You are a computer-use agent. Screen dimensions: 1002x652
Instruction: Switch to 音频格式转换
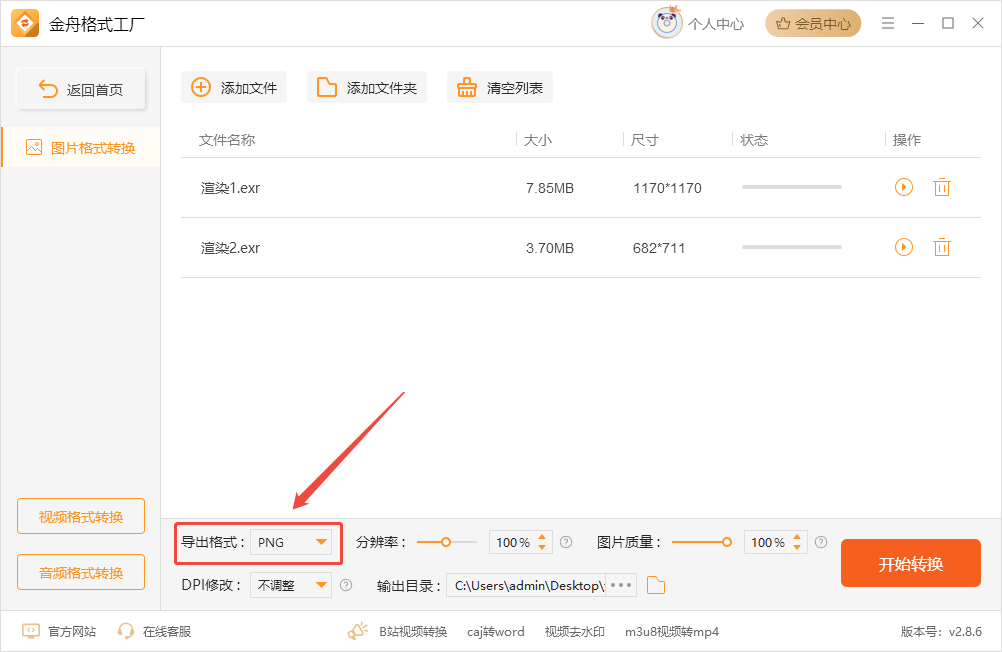click(x=81, y=572)
